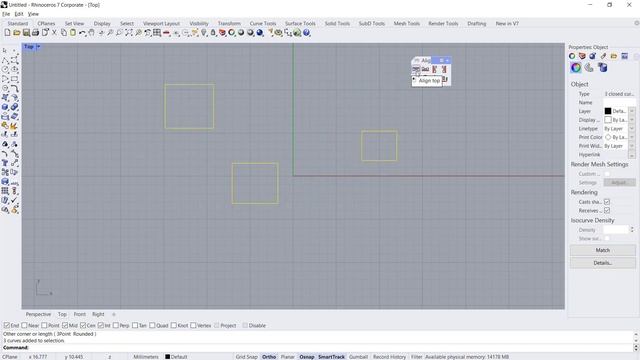Click the Details... button
640x360 pixels.
click(x=603, y=263)
